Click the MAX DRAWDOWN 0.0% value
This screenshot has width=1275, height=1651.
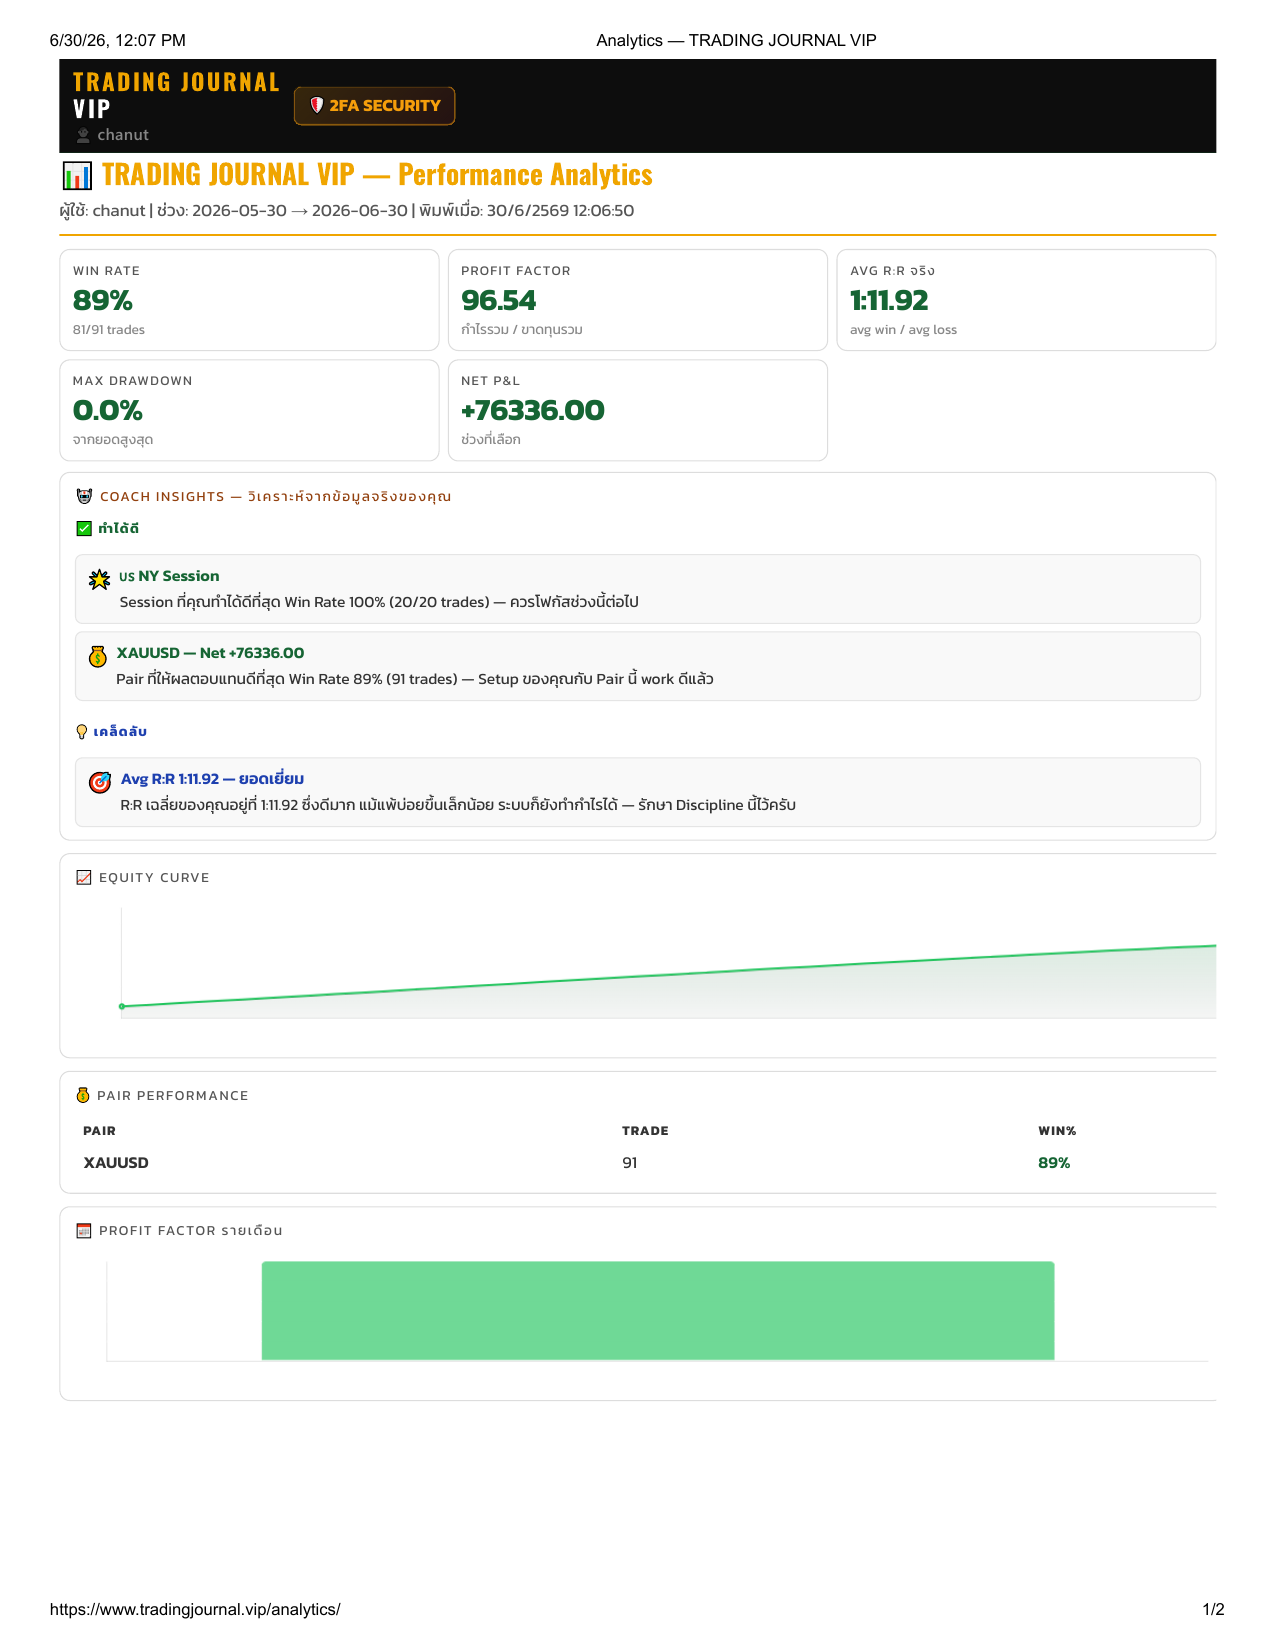(x=108, y=410)
